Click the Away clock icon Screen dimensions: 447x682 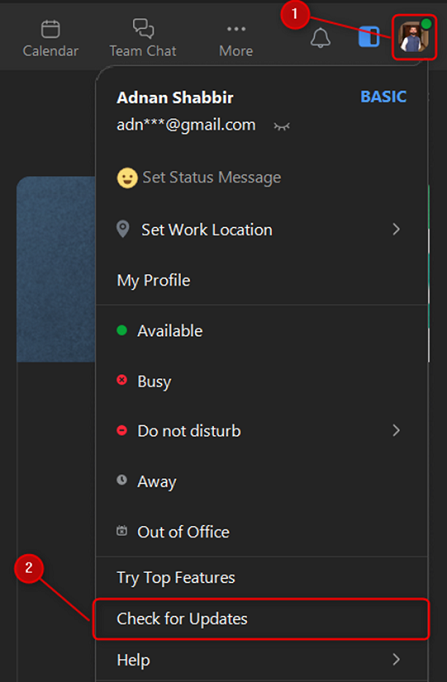pyautogui.click(x=122, y=480)
